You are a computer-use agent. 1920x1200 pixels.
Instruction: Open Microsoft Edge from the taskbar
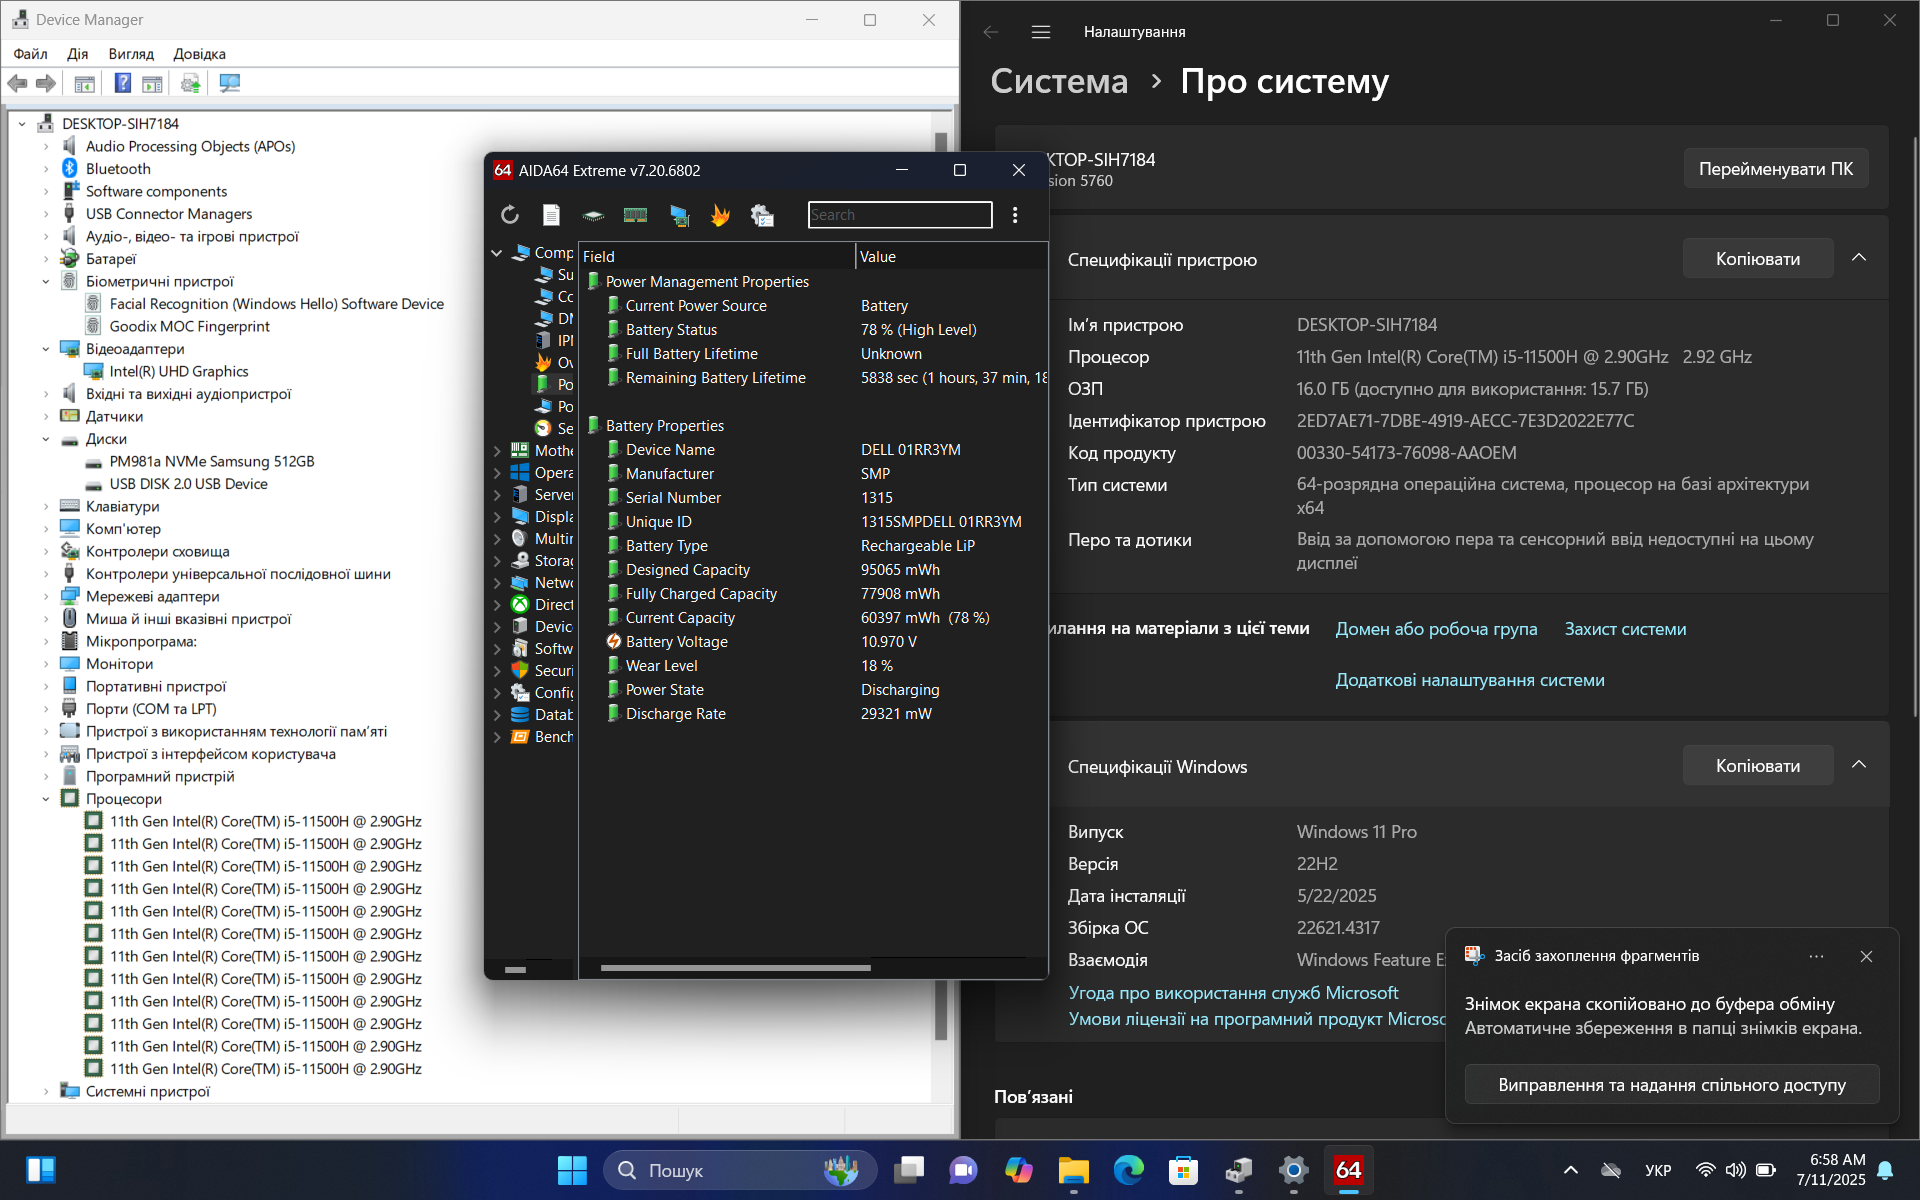(1128, 1170)
